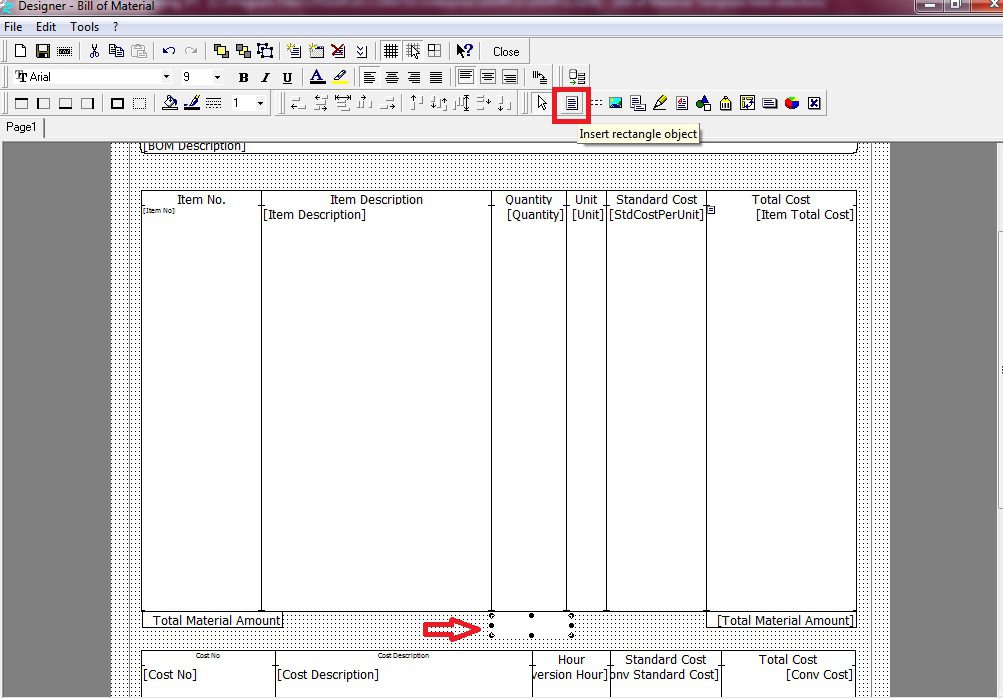This screenshot has height=699, width=1003.
Task: Toggle the right frame line
Action: point(88,103)
